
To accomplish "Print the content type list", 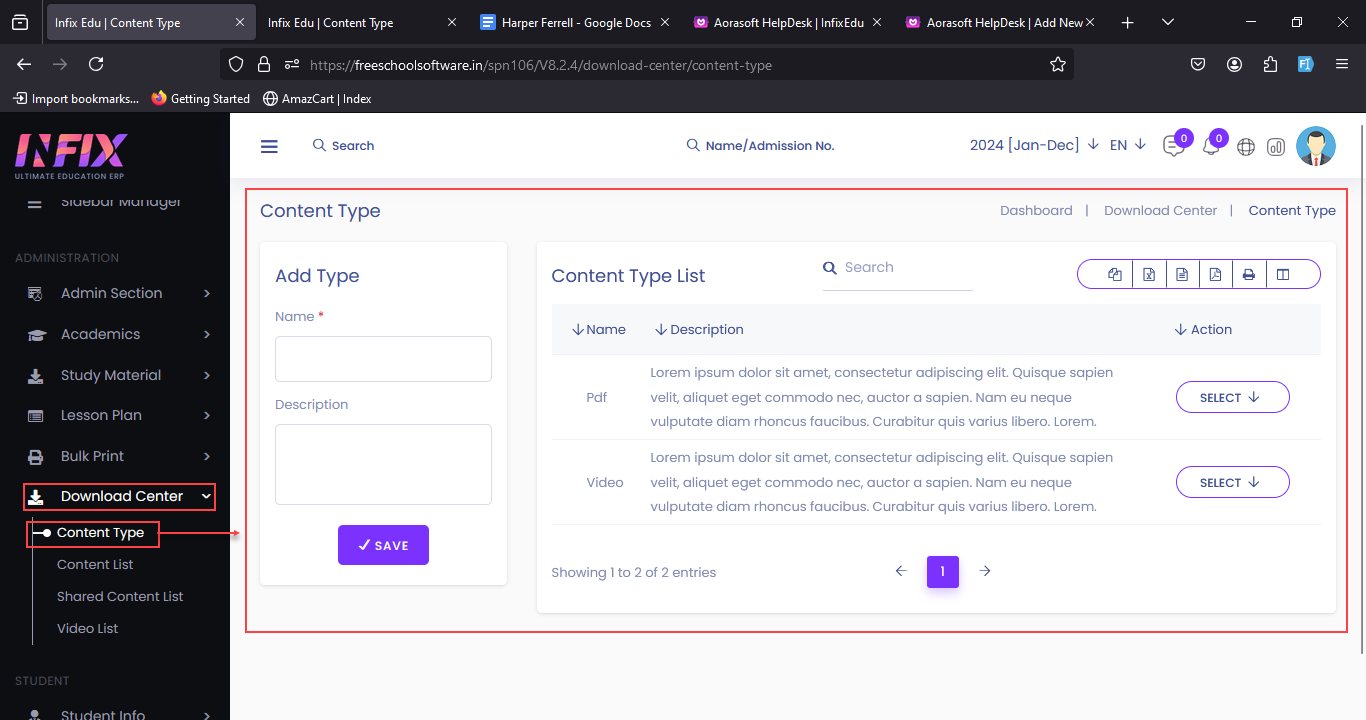I will tap(1249, 274).
